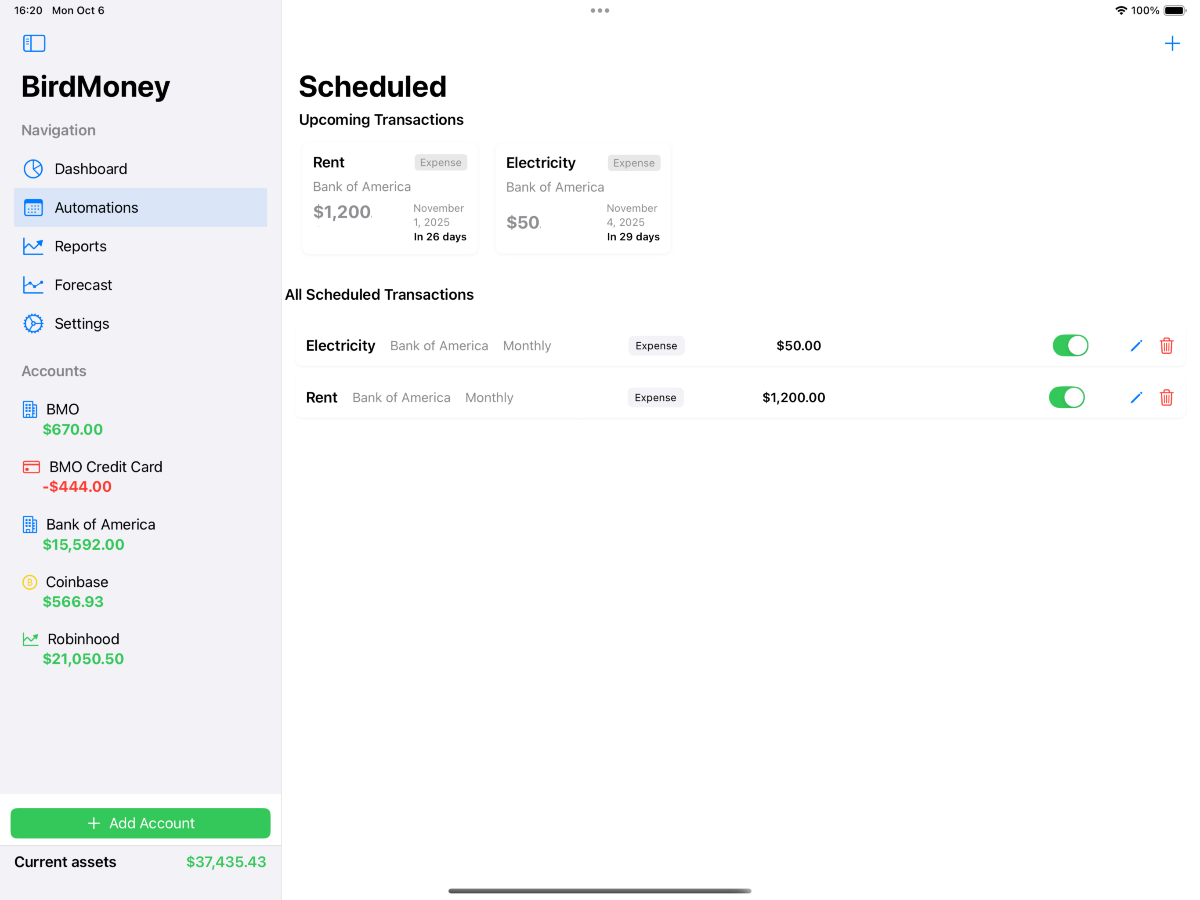Open Settings from the navigation list
The height and width of the screenshot is (900, 1200).
pos(81,324)
